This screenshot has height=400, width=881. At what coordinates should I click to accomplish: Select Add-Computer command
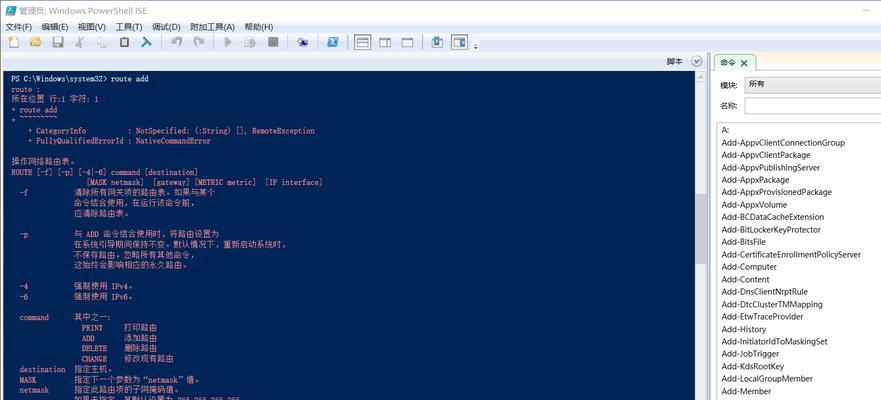point(749,267)
